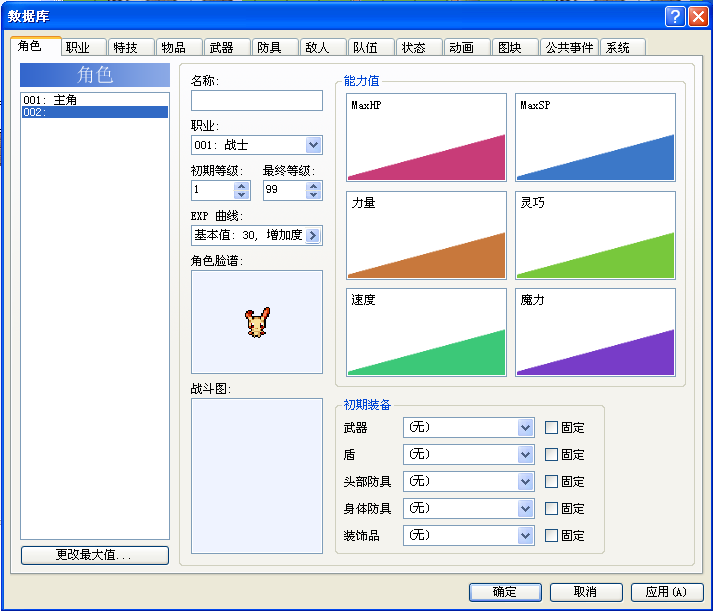Check 固定 for the 头部防具 slot
The image size is (713, 611).
pyautogui.click(x=551, y=481)
